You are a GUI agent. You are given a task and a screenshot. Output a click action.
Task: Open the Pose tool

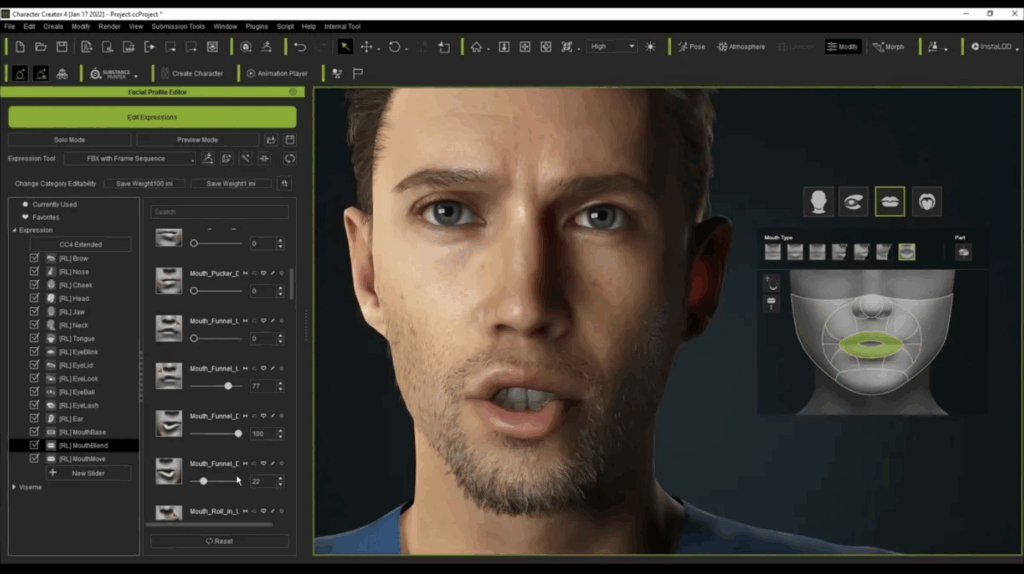point(692,47)
